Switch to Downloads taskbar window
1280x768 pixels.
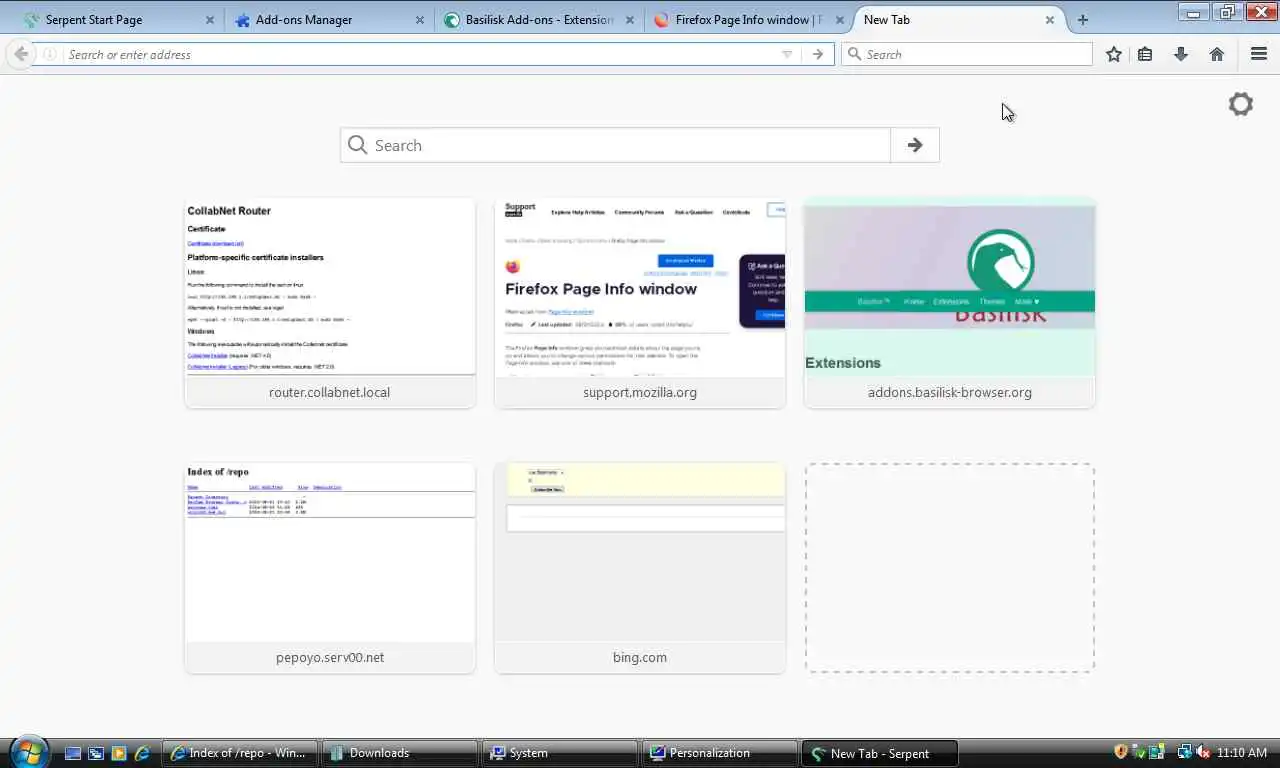(x=400, y=753)
